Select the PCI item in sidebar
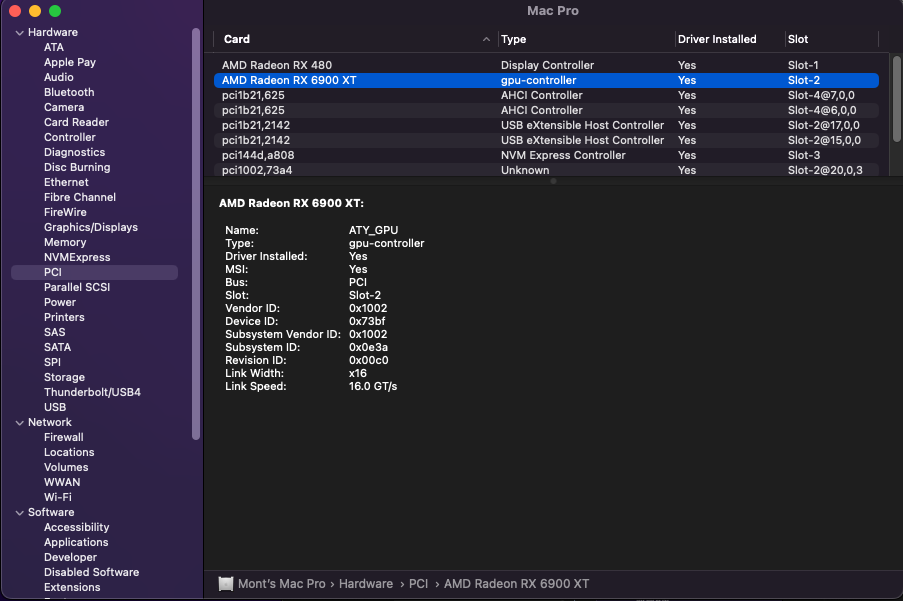Screen dimensions: 903x601 click(94, 272)
